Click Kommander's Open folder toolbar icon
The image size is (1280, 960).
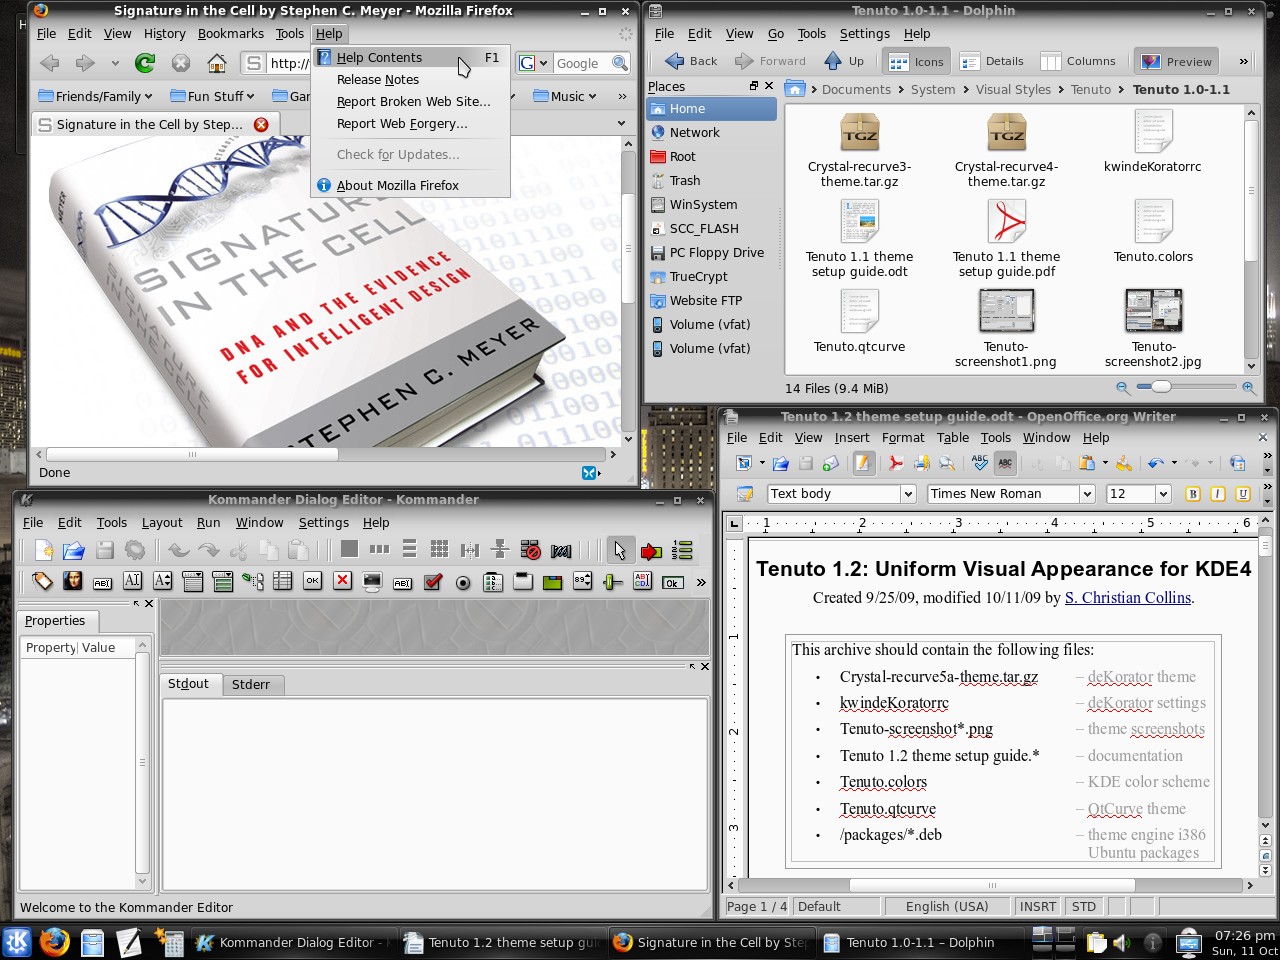click(73, 550)
